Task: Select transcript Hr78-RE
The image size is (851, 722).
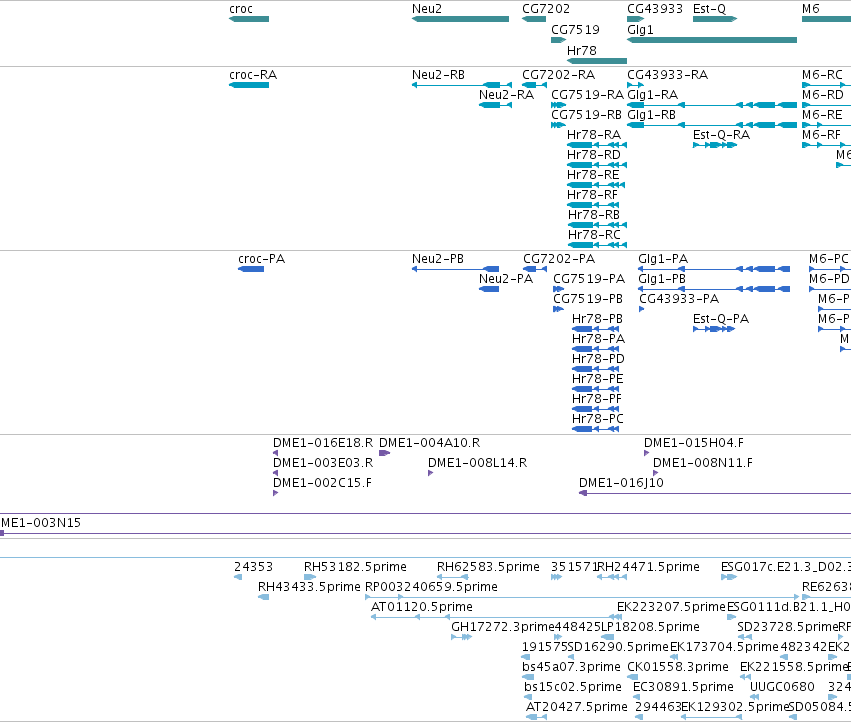Action: [595, 185]
